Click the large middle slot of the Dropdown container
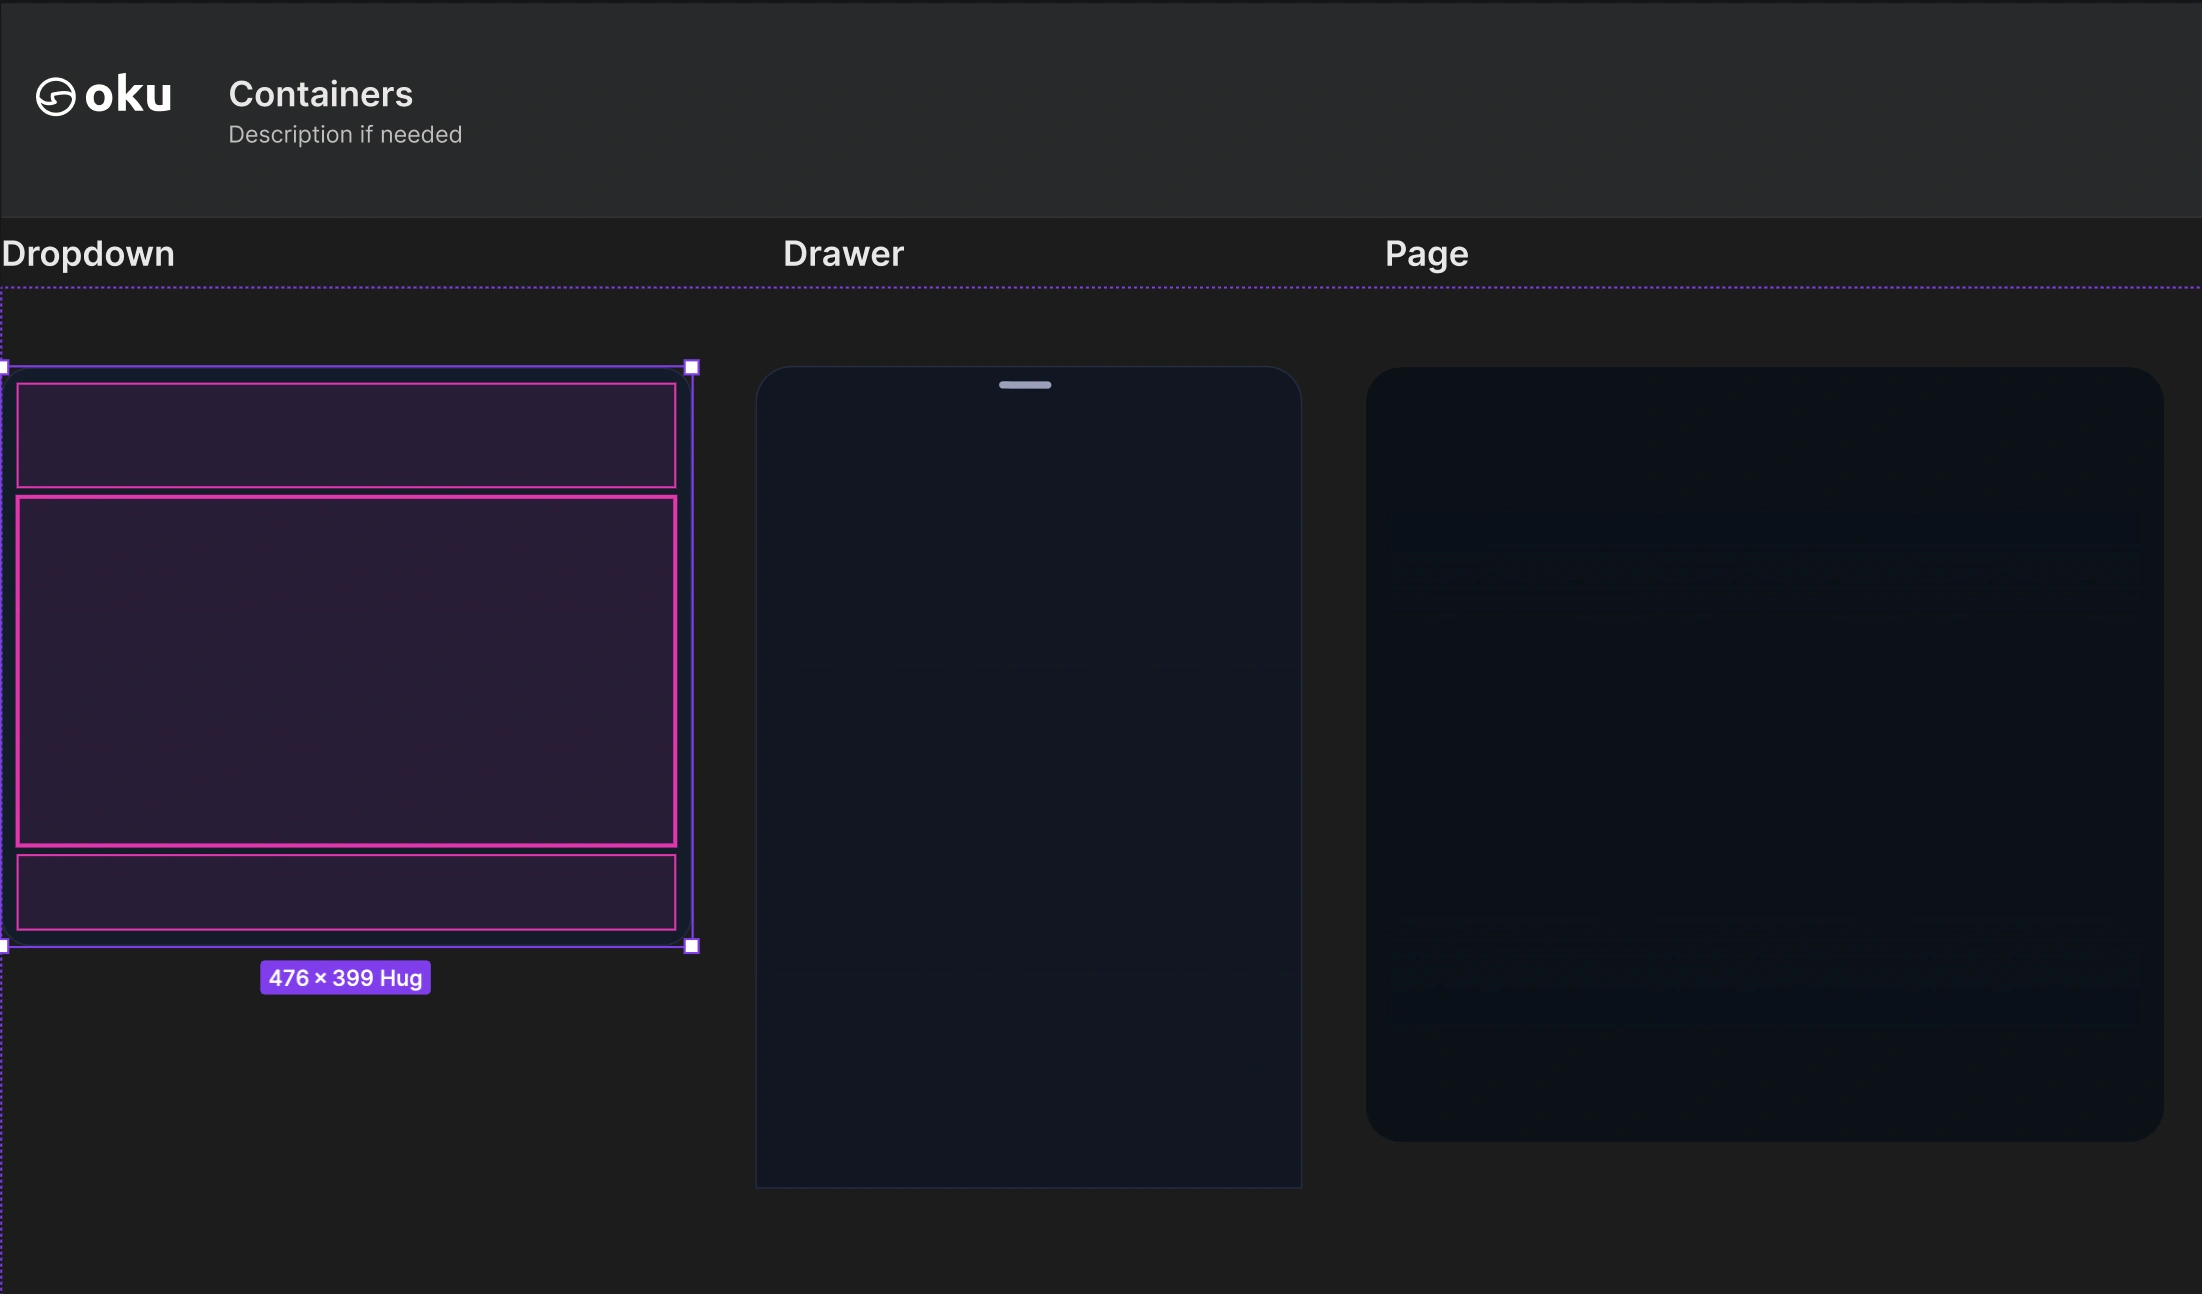 (x=346, y=671)
